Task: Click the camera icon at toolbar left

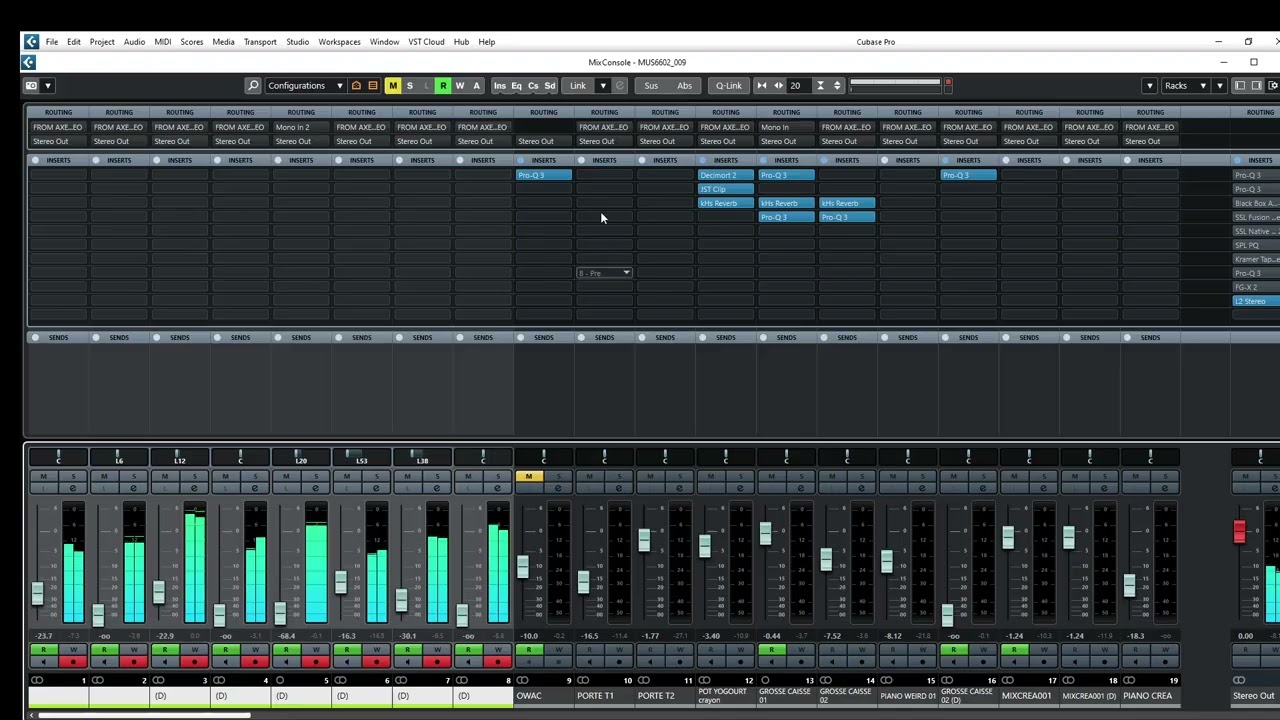Action: click(x=31, y=86)
